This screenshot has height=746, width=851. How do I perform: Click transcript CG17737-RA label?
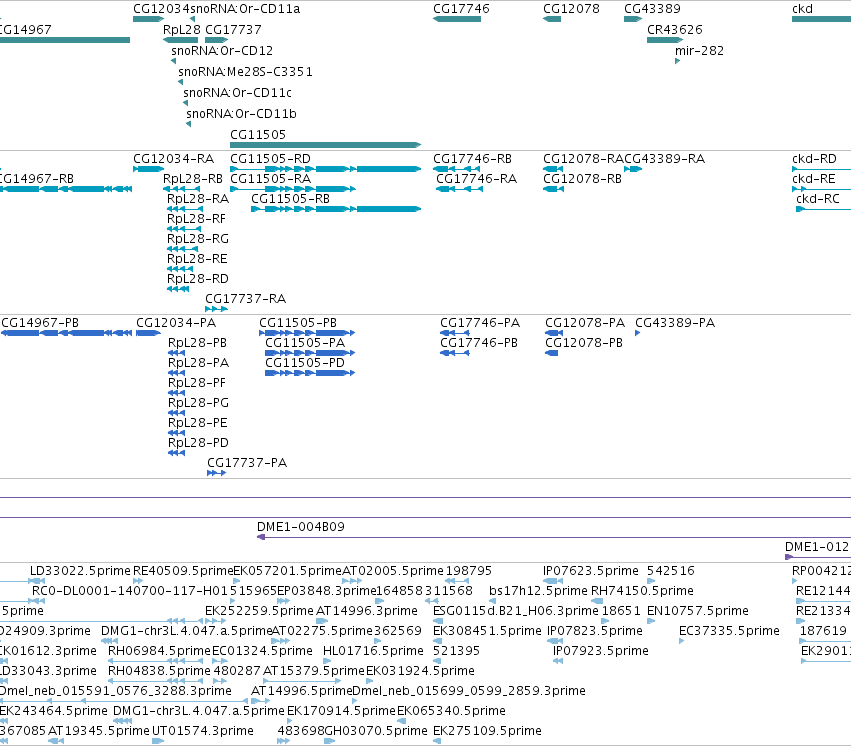click(245, 298)
